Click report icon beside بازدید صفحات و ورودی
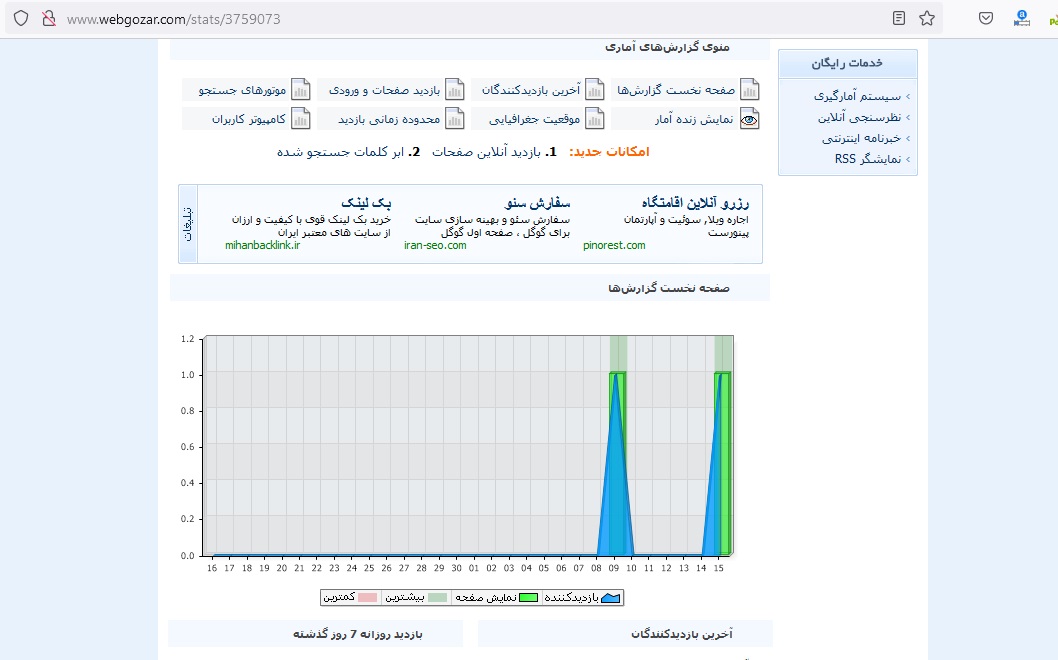Image resolution: width=1058 pixels, height=660 pixels. click(x=455, y=89)
